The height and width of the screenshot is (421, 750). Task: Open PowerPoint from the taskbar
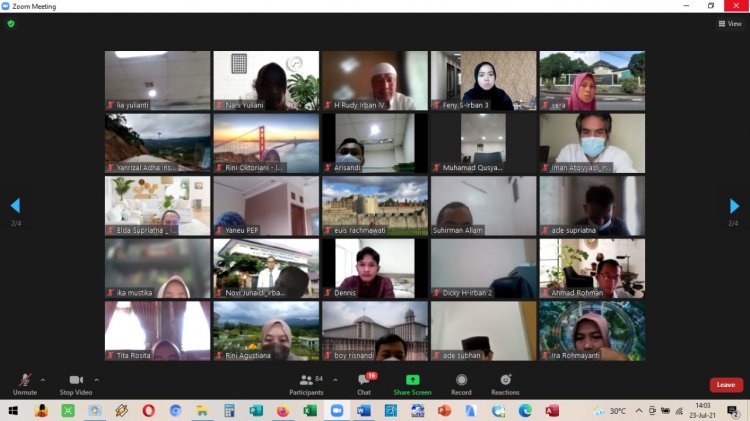point(444,410)
